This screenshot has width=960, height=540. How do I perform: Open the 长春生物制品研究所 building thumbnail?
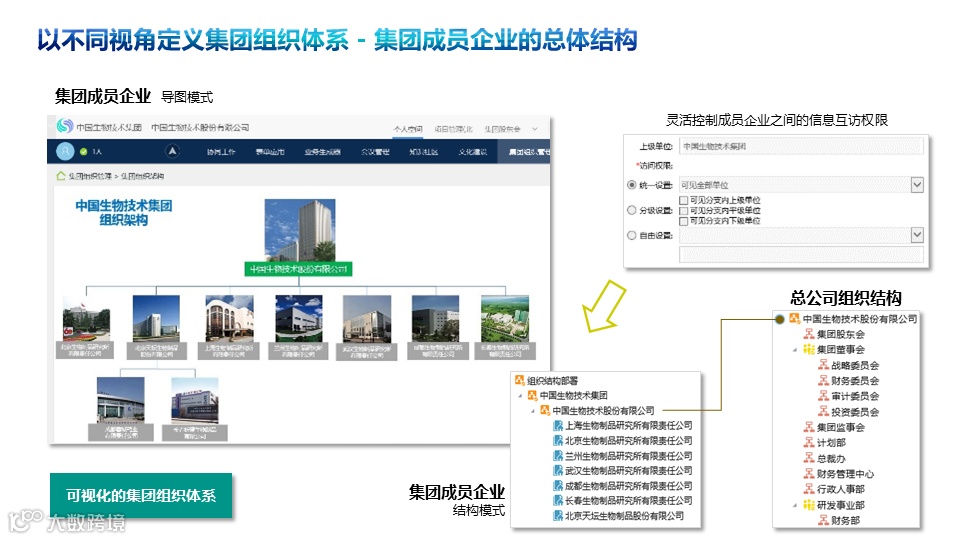coord(505,318)
